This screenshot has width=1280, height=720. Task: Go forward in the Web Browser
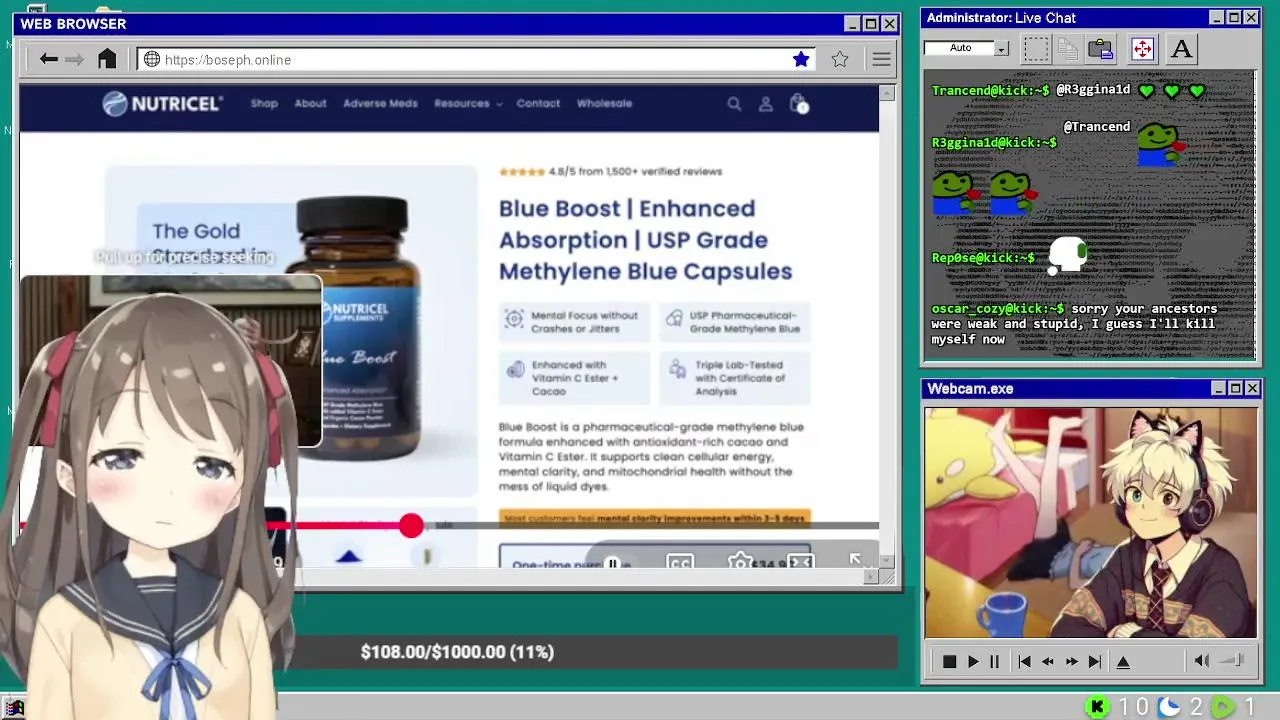[x=75, y=60]
